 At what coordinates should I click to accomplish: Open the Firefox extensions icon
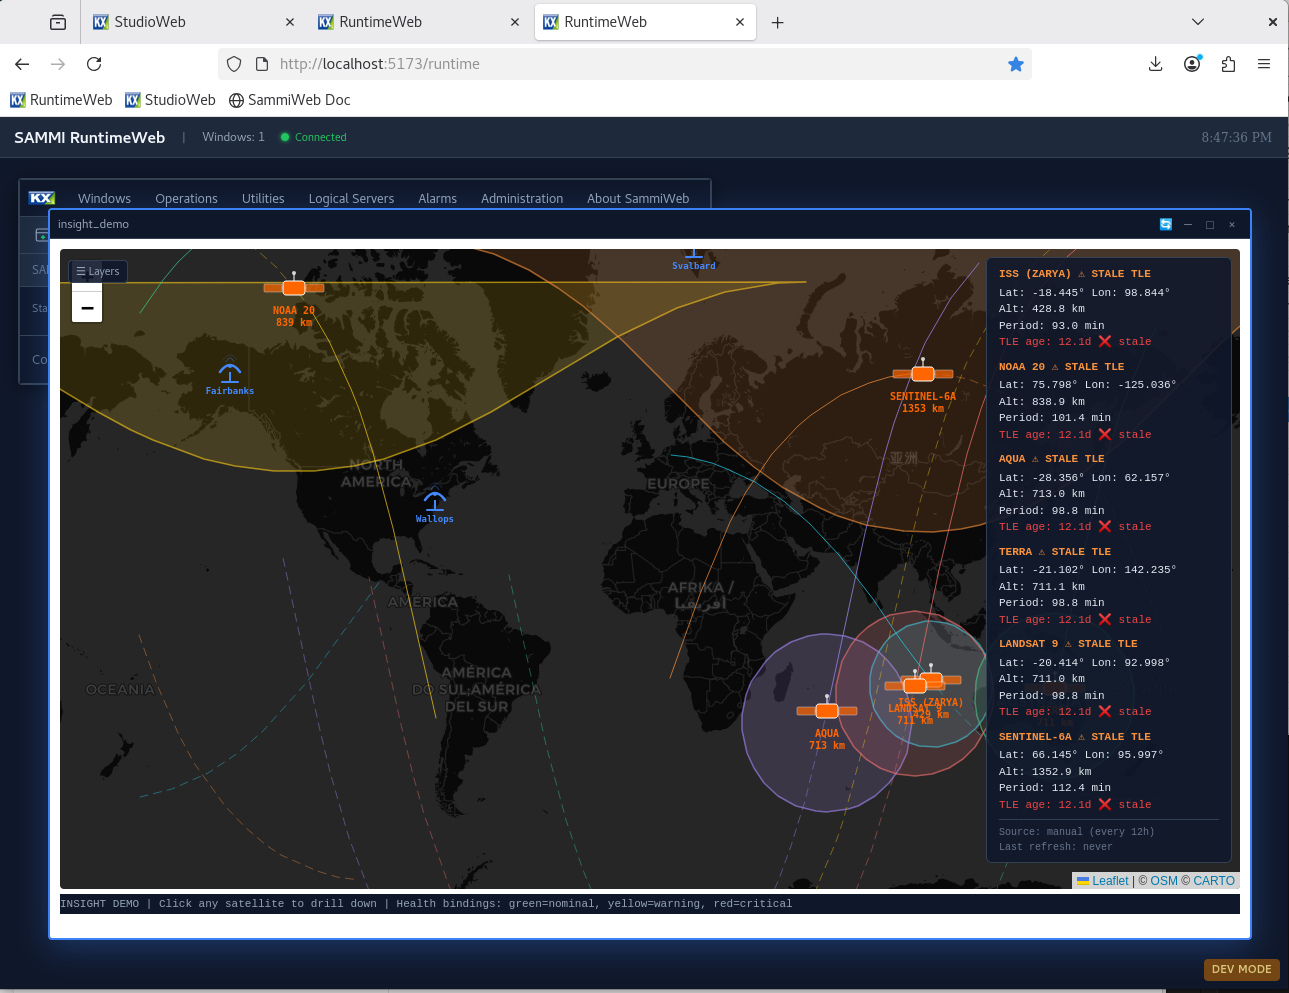1228,64
